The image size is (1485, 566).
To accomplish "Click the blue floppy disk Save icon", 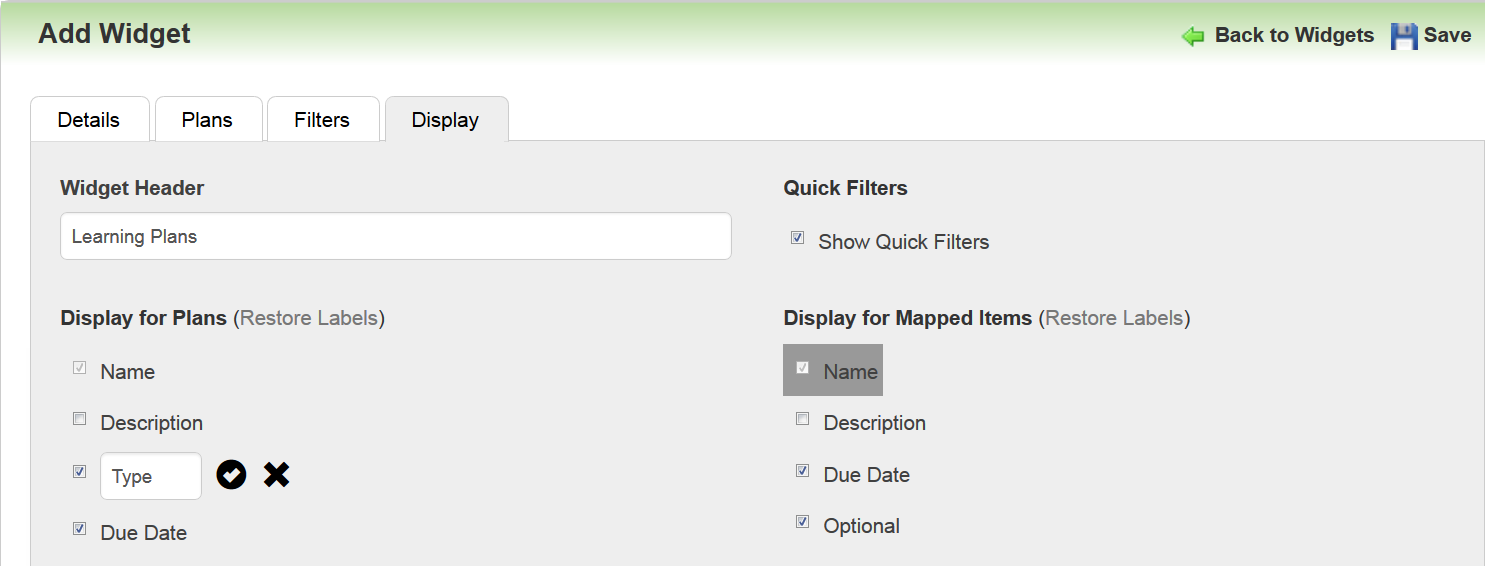I will tap(1404, 37).
